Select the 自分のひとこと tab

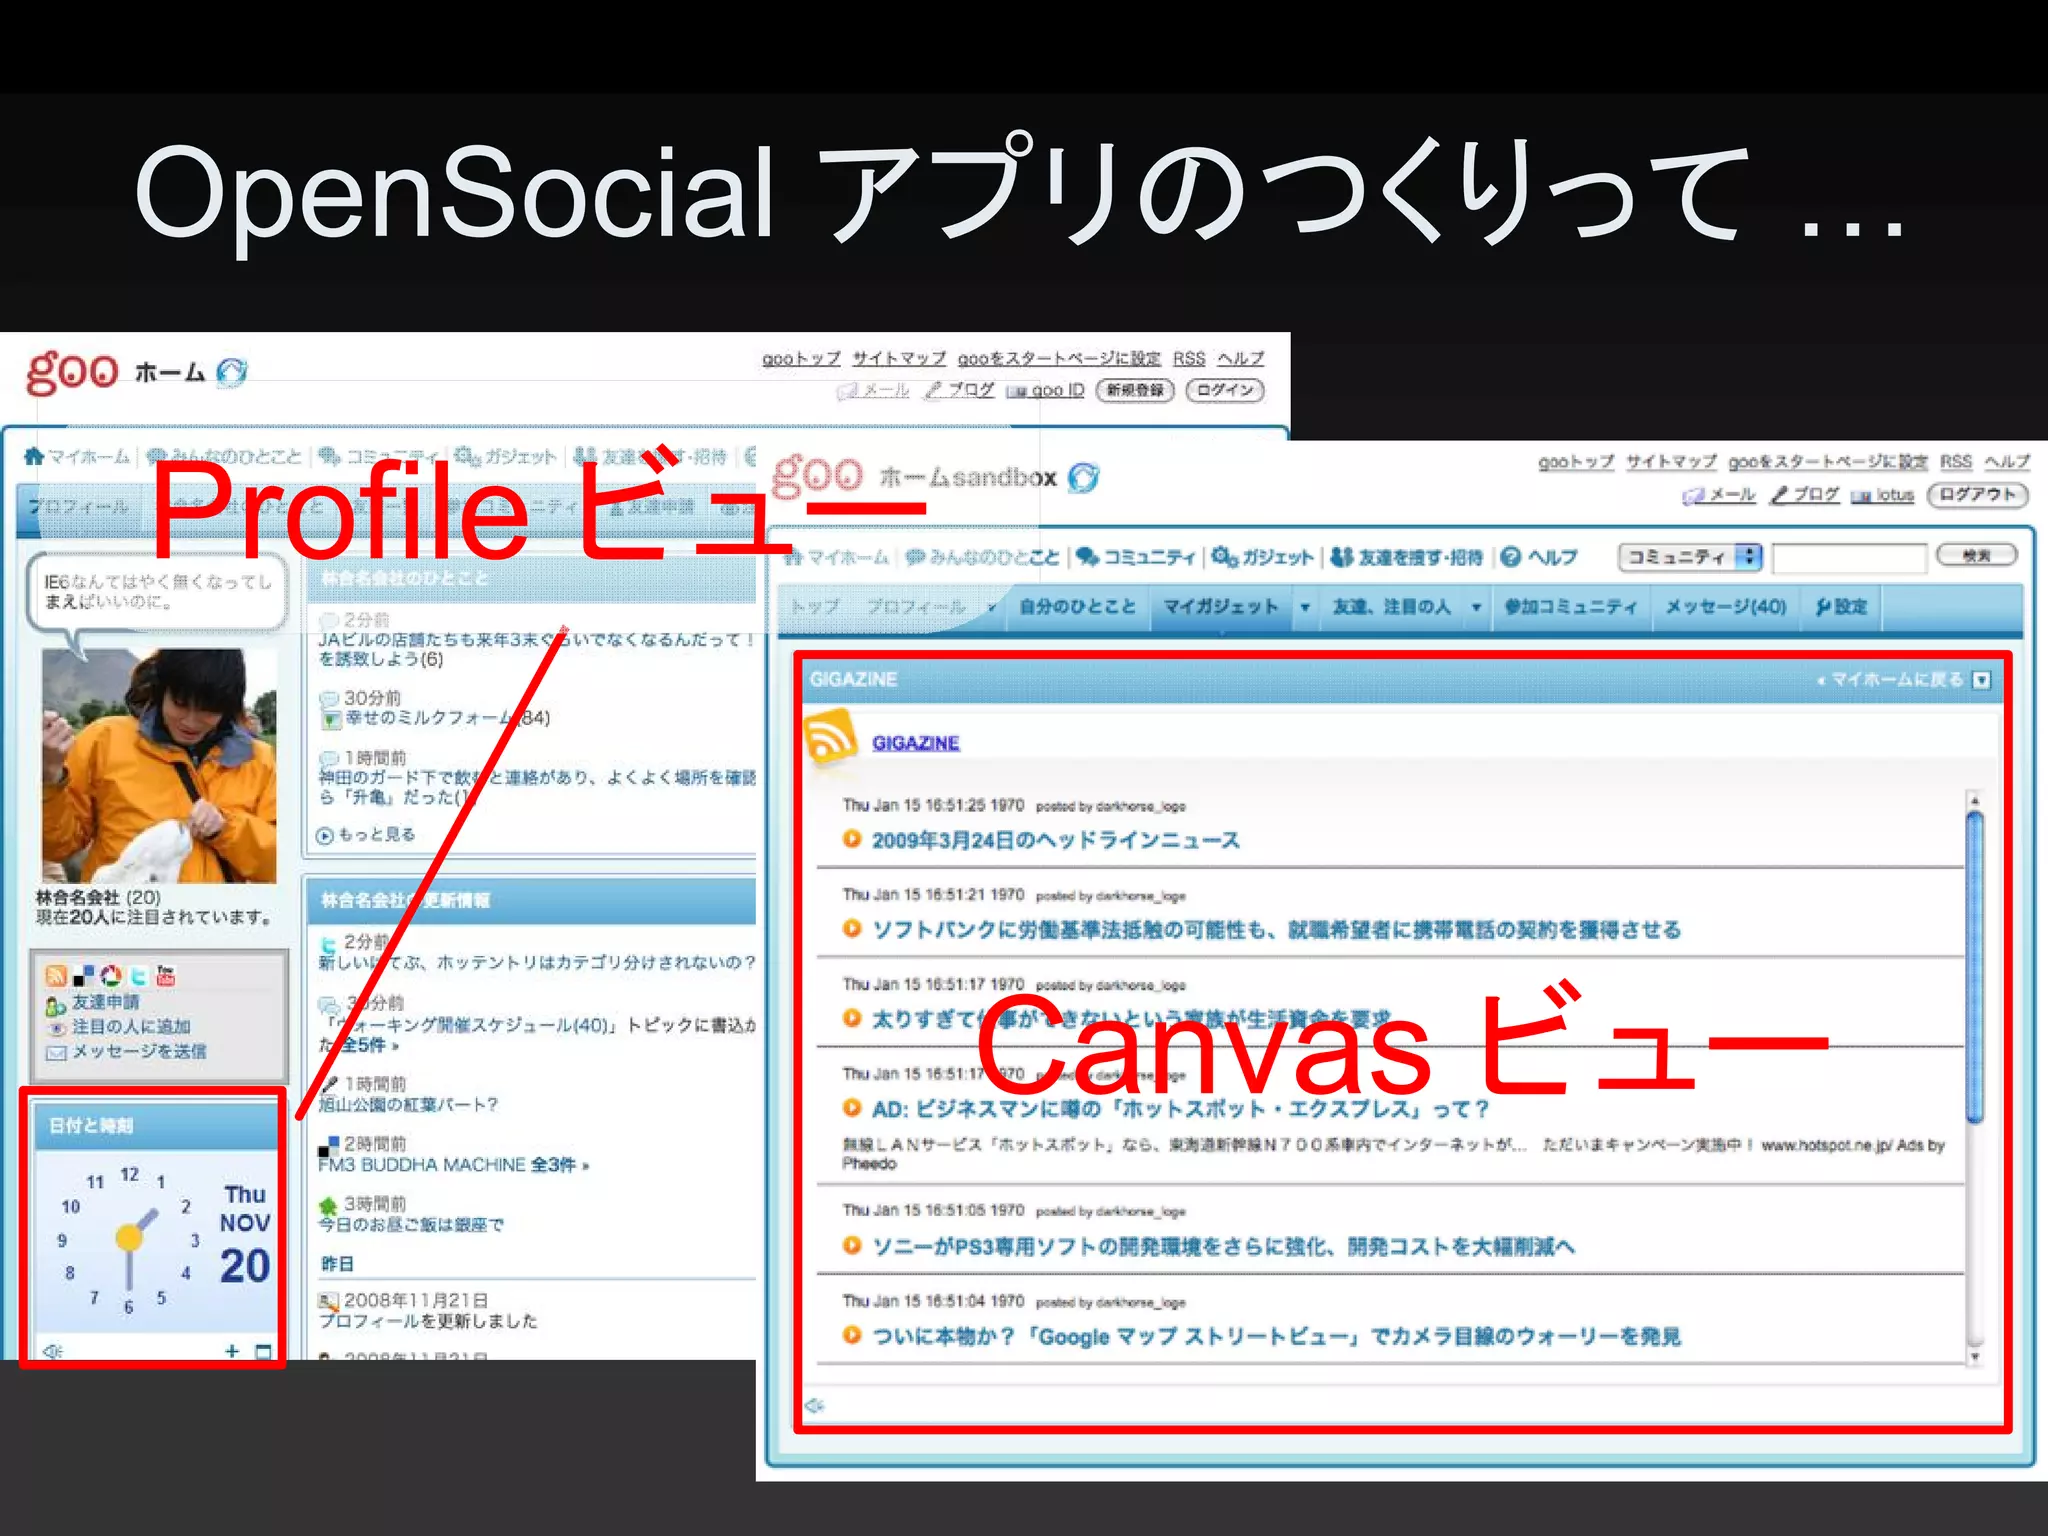point(1077,607)
